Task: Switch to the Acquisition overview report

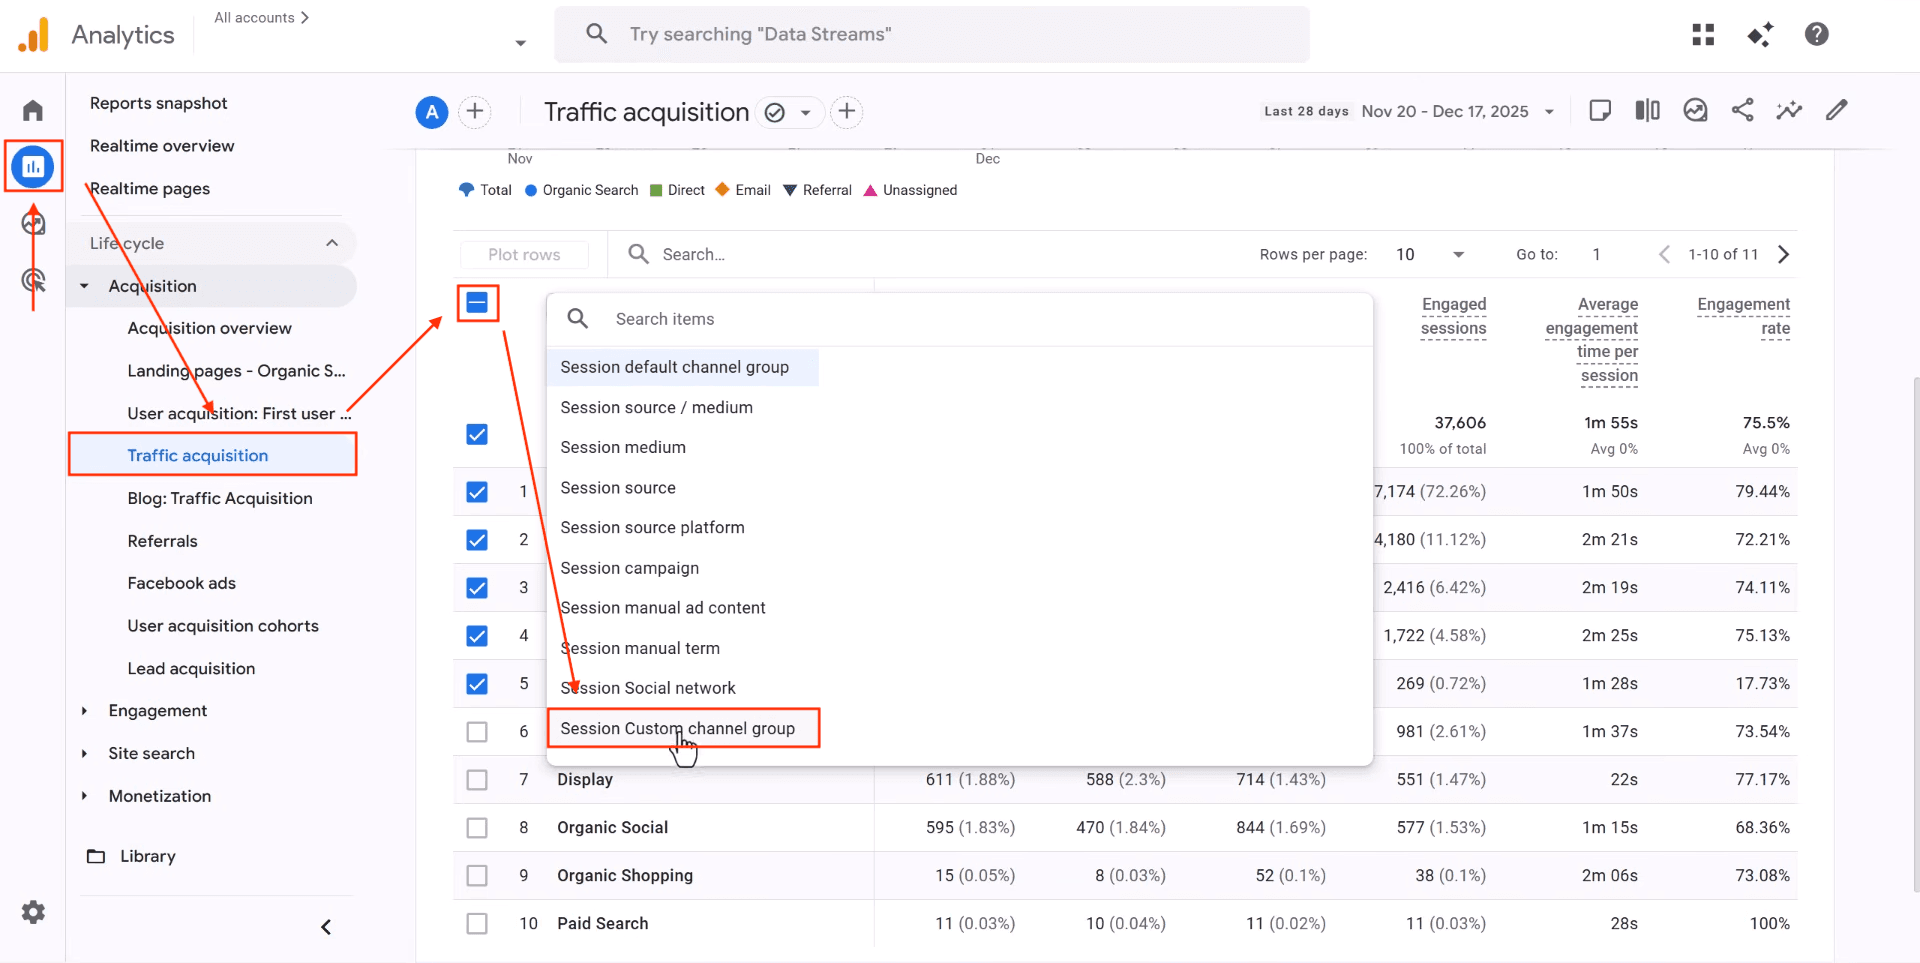Action: click(209, 327)
